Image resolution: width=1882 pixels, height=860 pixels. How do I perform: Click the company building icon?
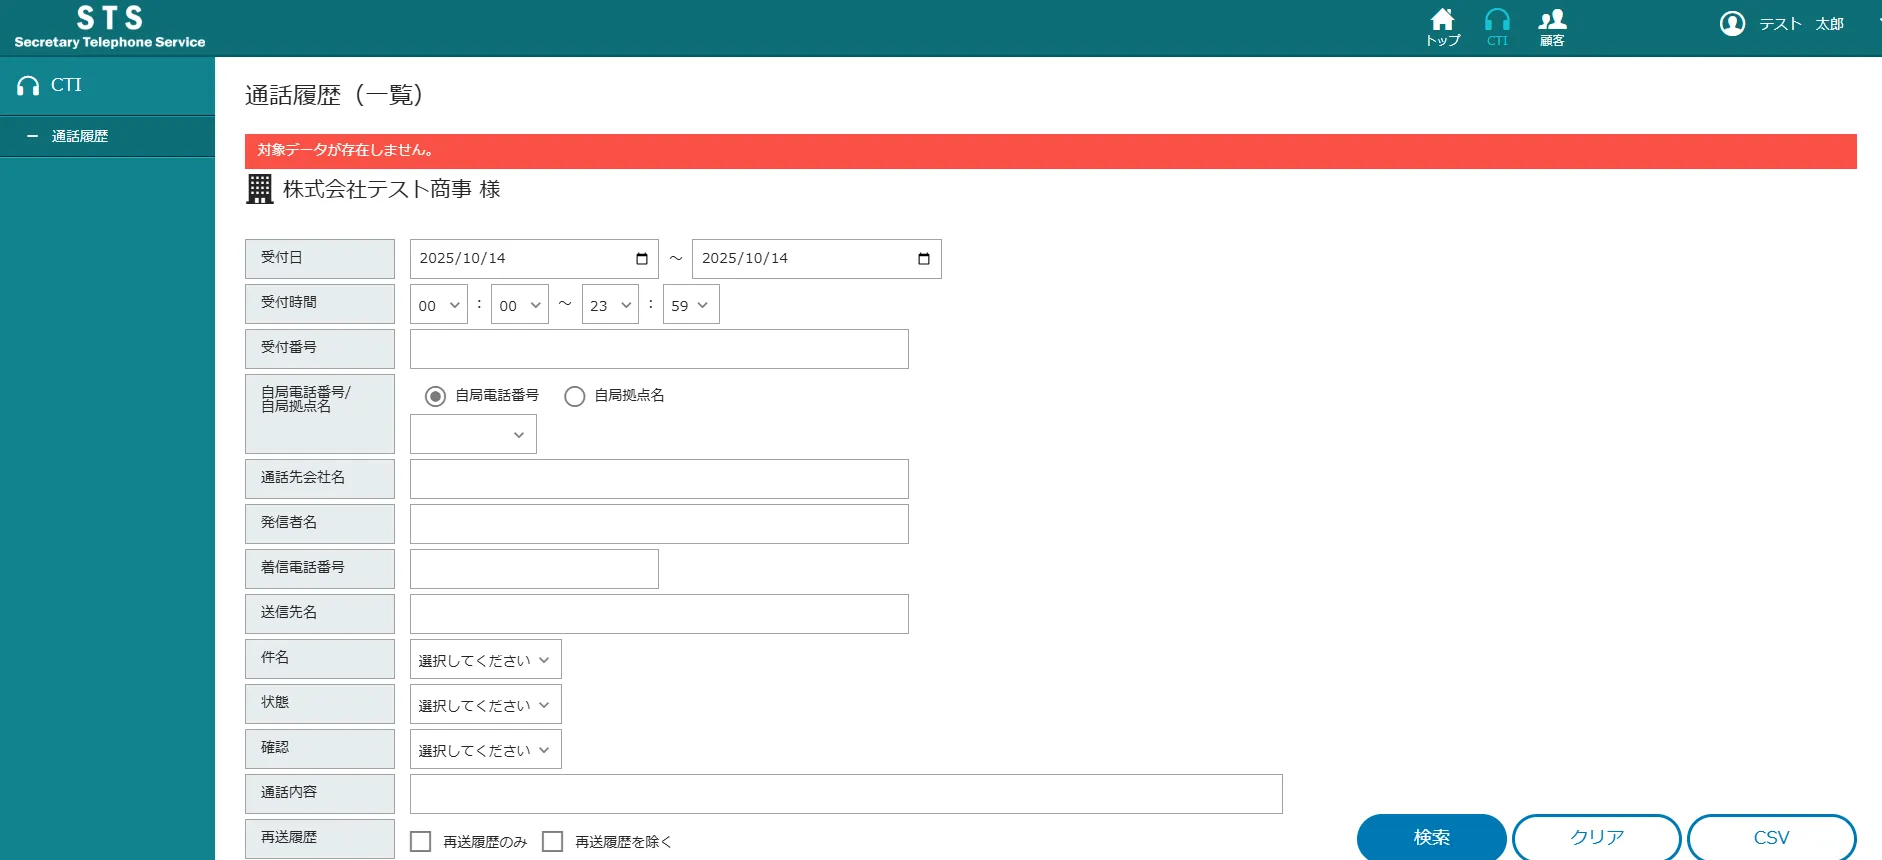coord(260,189)
